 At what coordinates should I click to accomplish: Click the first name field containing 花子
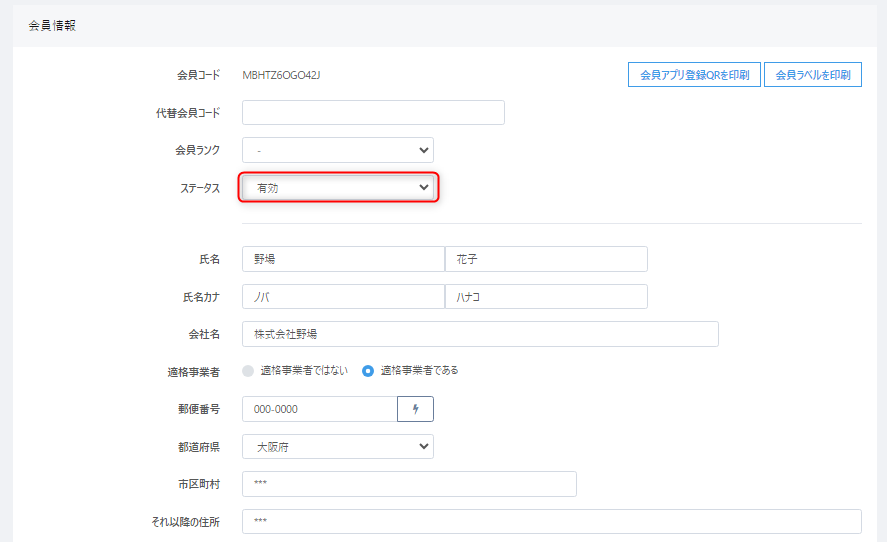546,259
